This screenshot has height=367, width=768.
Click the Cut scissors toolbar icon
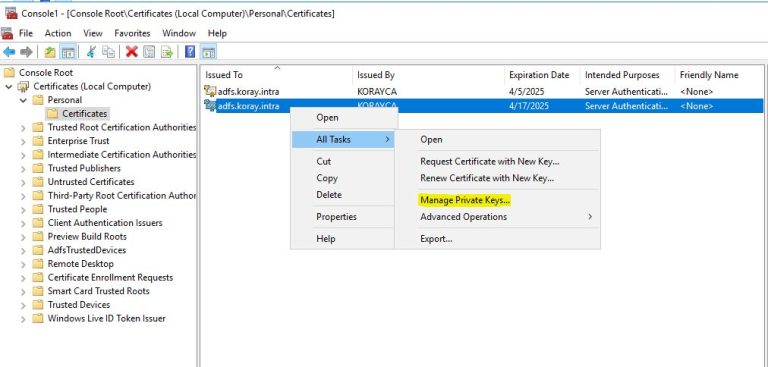click(91, 52)
